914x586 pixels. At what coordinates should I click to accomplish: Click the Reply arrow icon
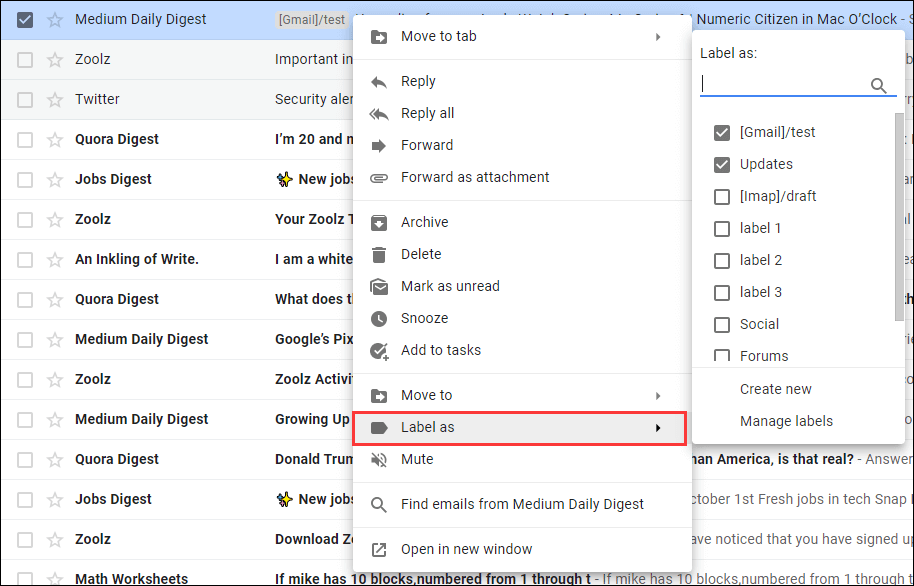click(x=379, y=81)
